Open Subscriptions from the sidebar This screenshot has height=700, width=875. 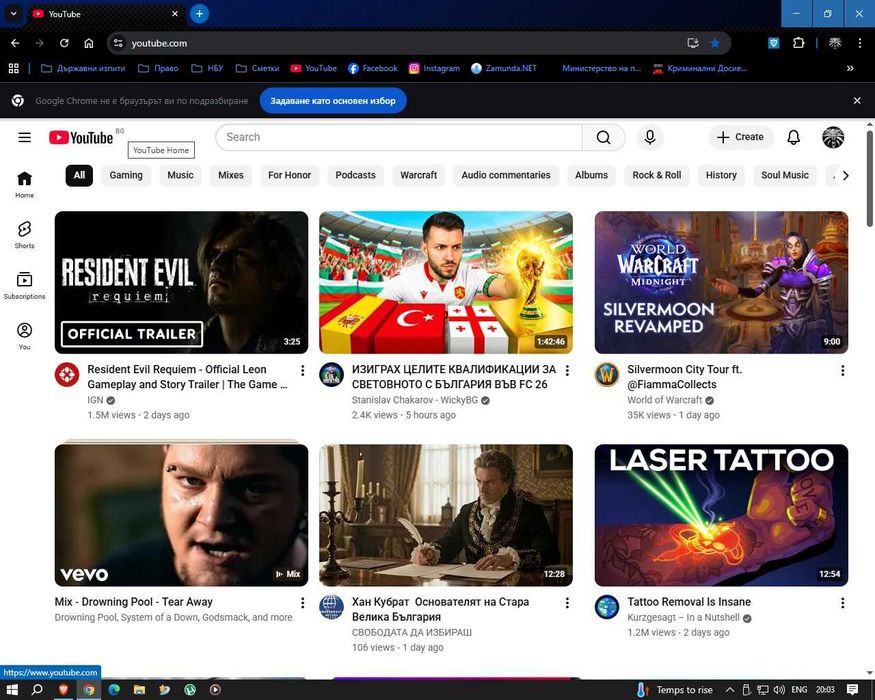pos(24,285)
